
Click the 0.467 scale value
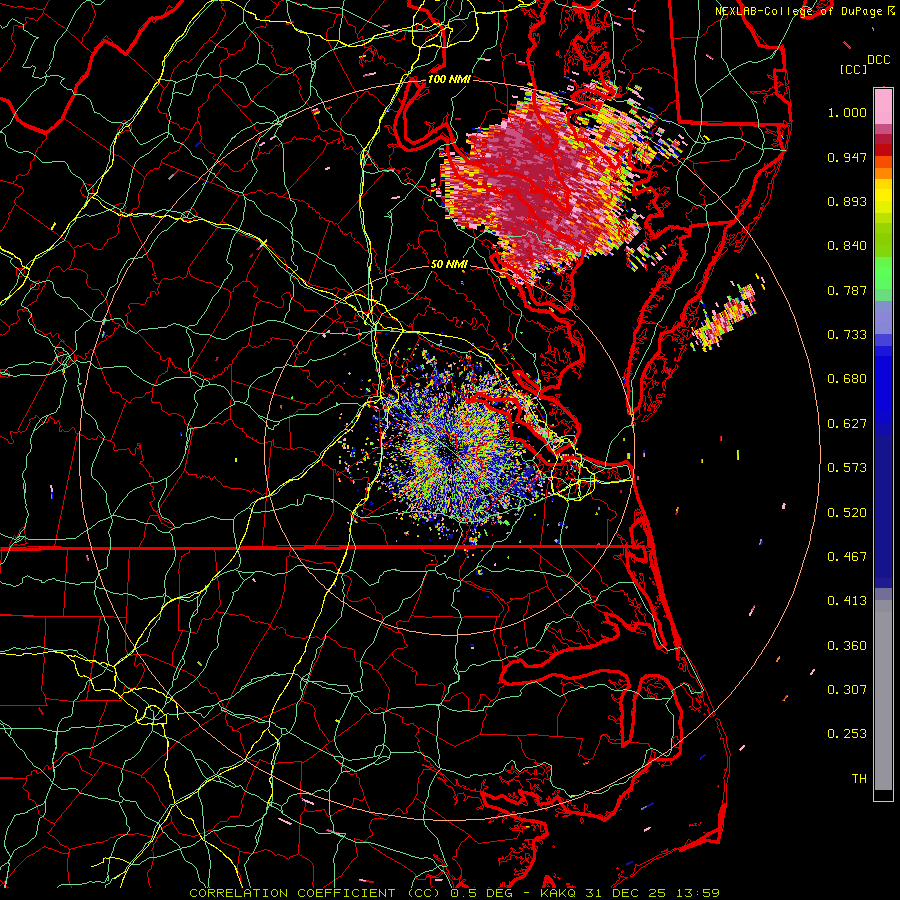[x=847, y=557]
